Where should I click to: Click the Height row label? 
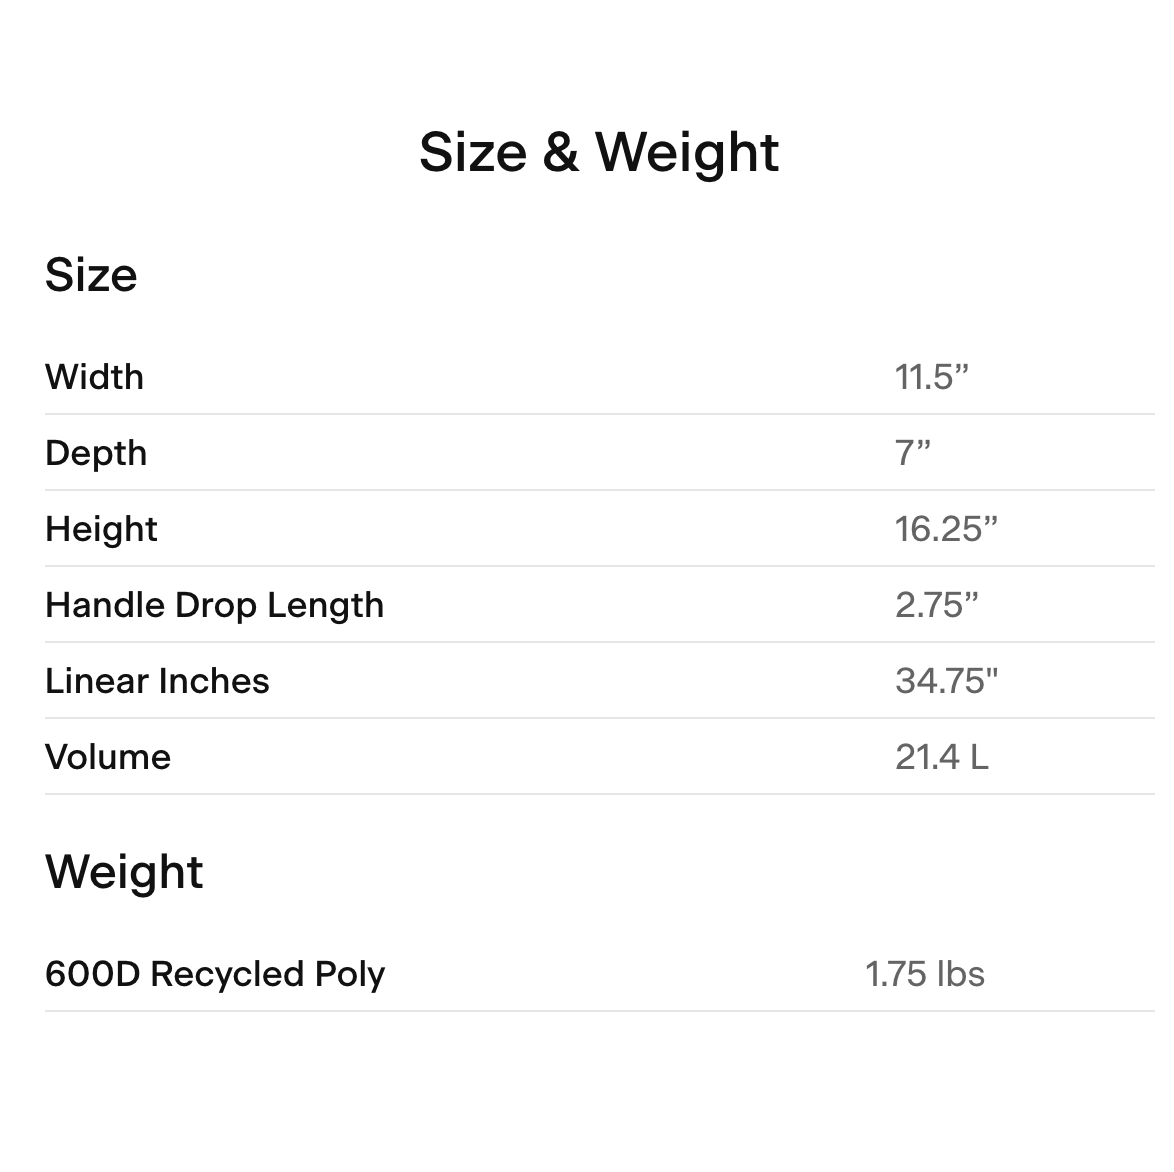coord(101,529)
